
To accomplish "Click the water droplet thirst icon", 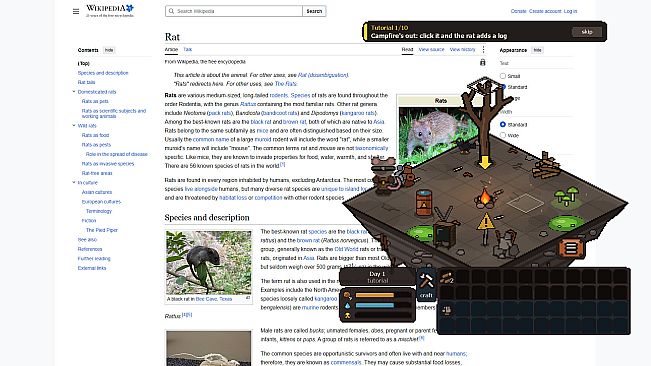I will tap(347, 305).
